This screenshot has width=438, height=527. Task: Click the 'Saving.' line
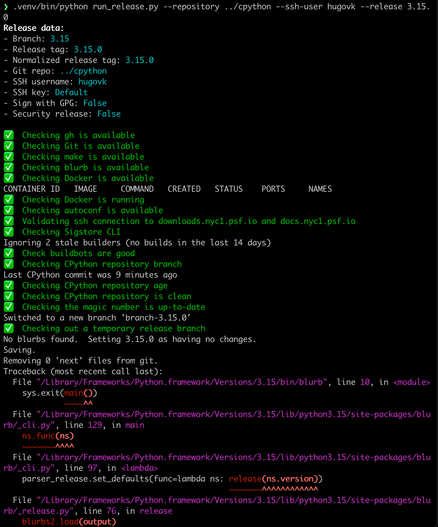pos(19,350)
